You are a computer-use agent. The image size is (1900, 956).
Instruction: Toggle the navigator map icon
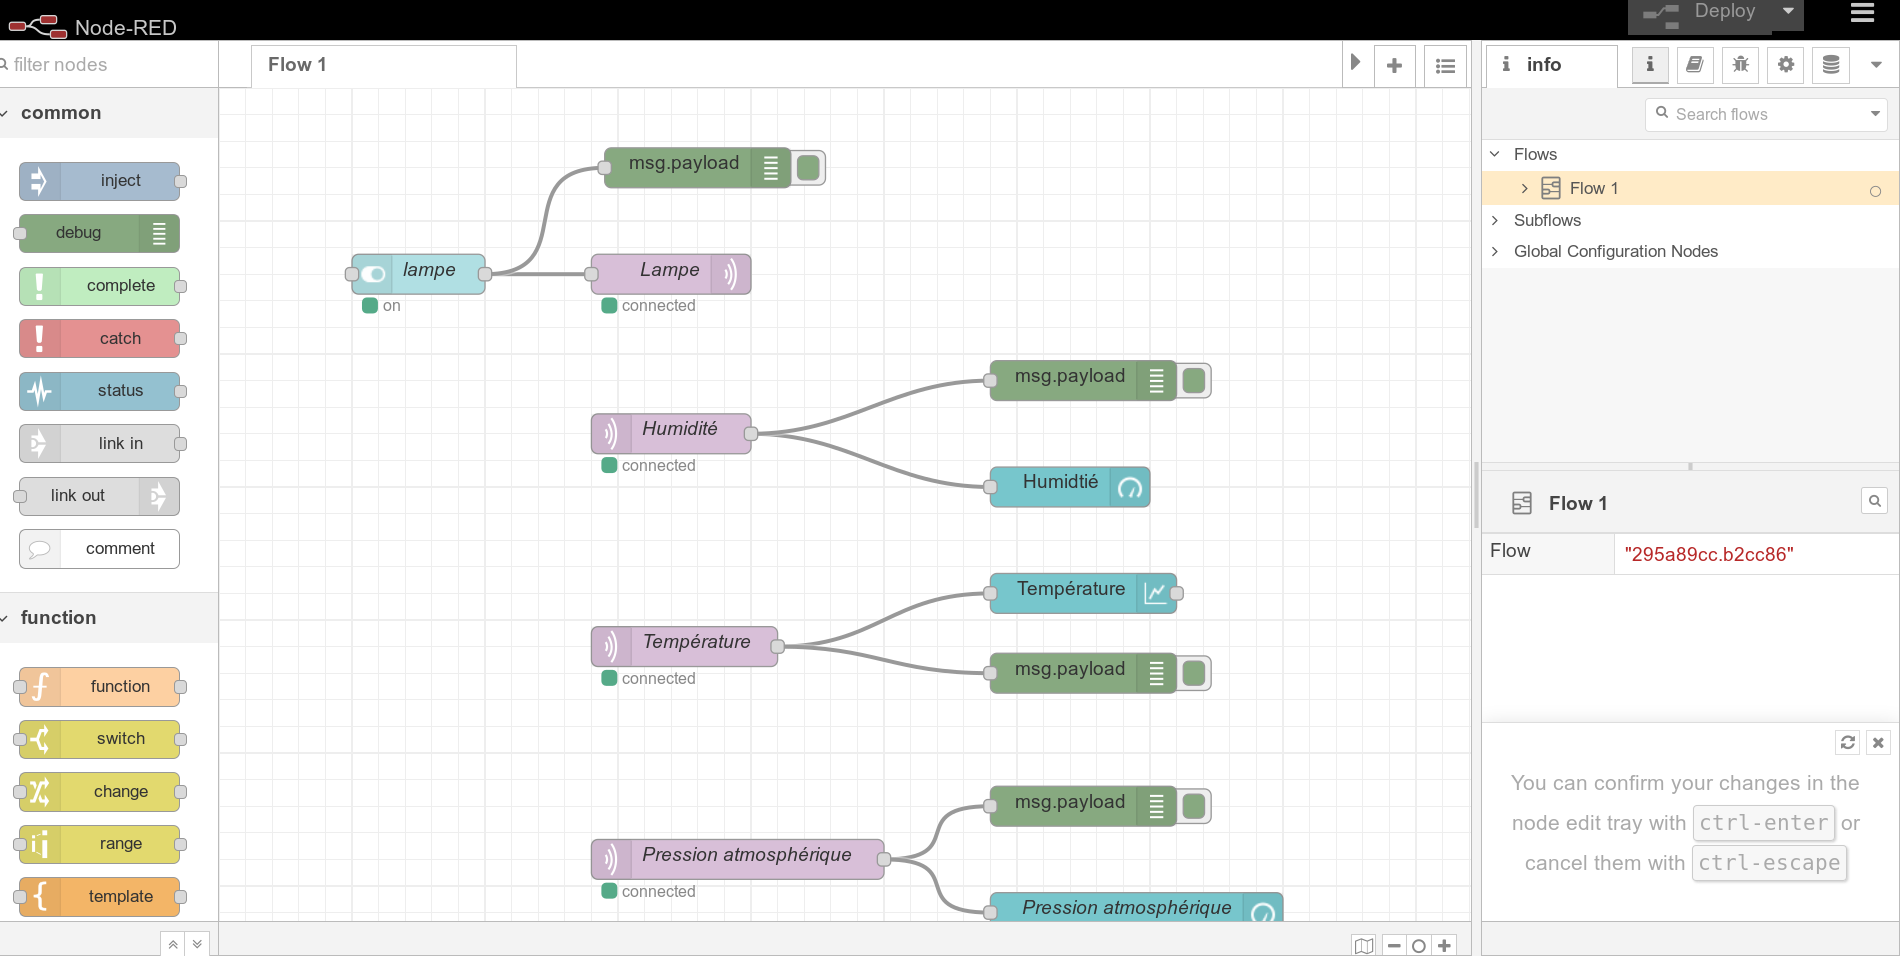click(1364, 945)
